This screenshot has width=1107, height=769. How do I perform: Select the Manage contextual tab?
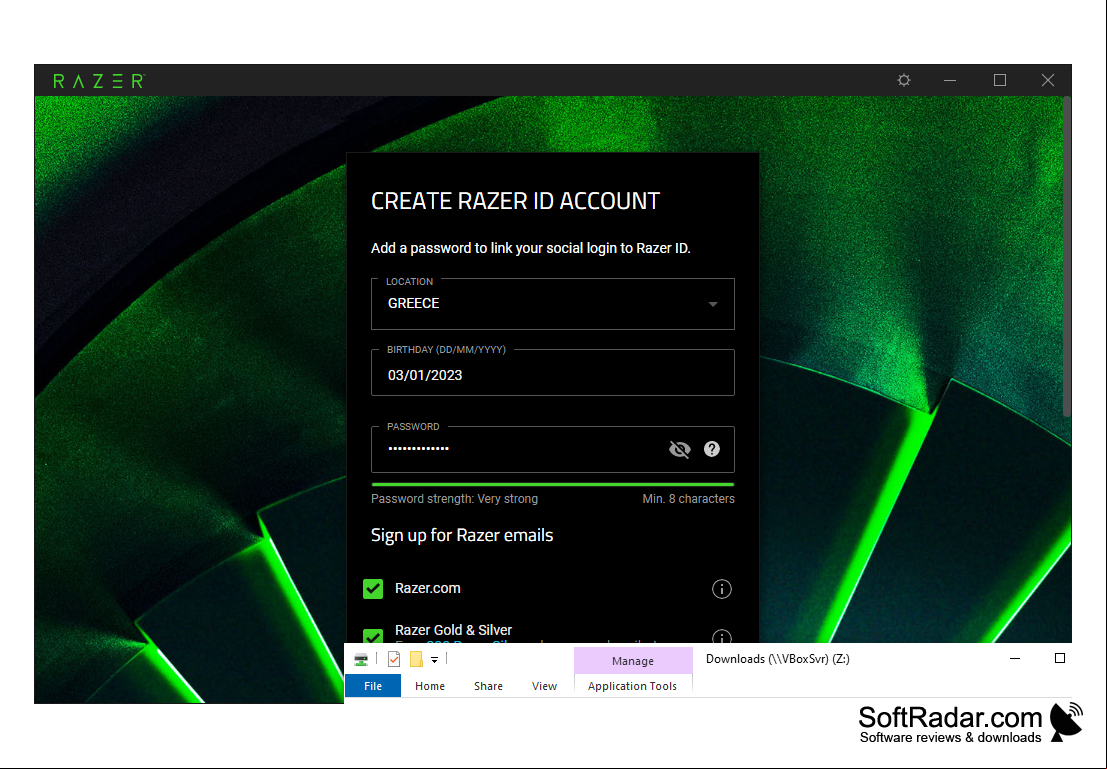tap(633, 661)
